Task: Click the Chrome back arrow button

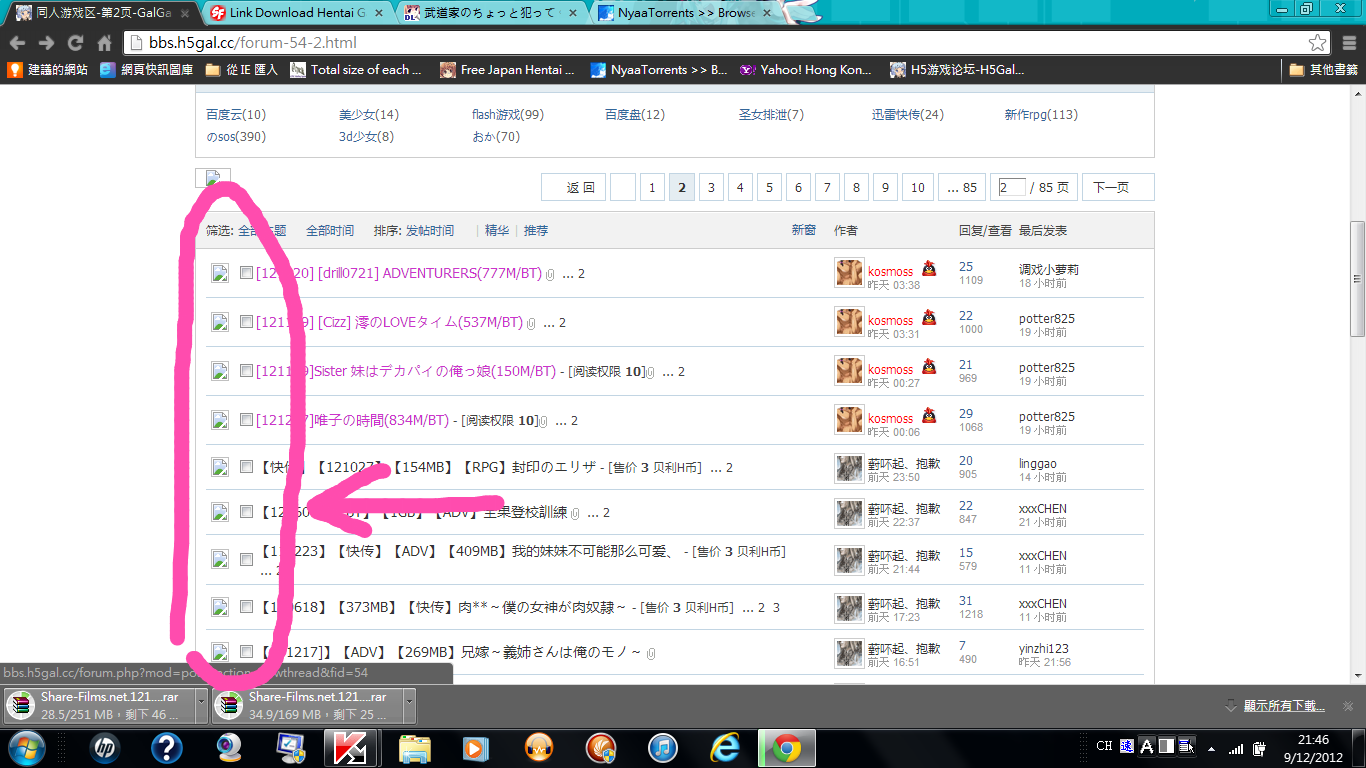Action: click(18, 43)
